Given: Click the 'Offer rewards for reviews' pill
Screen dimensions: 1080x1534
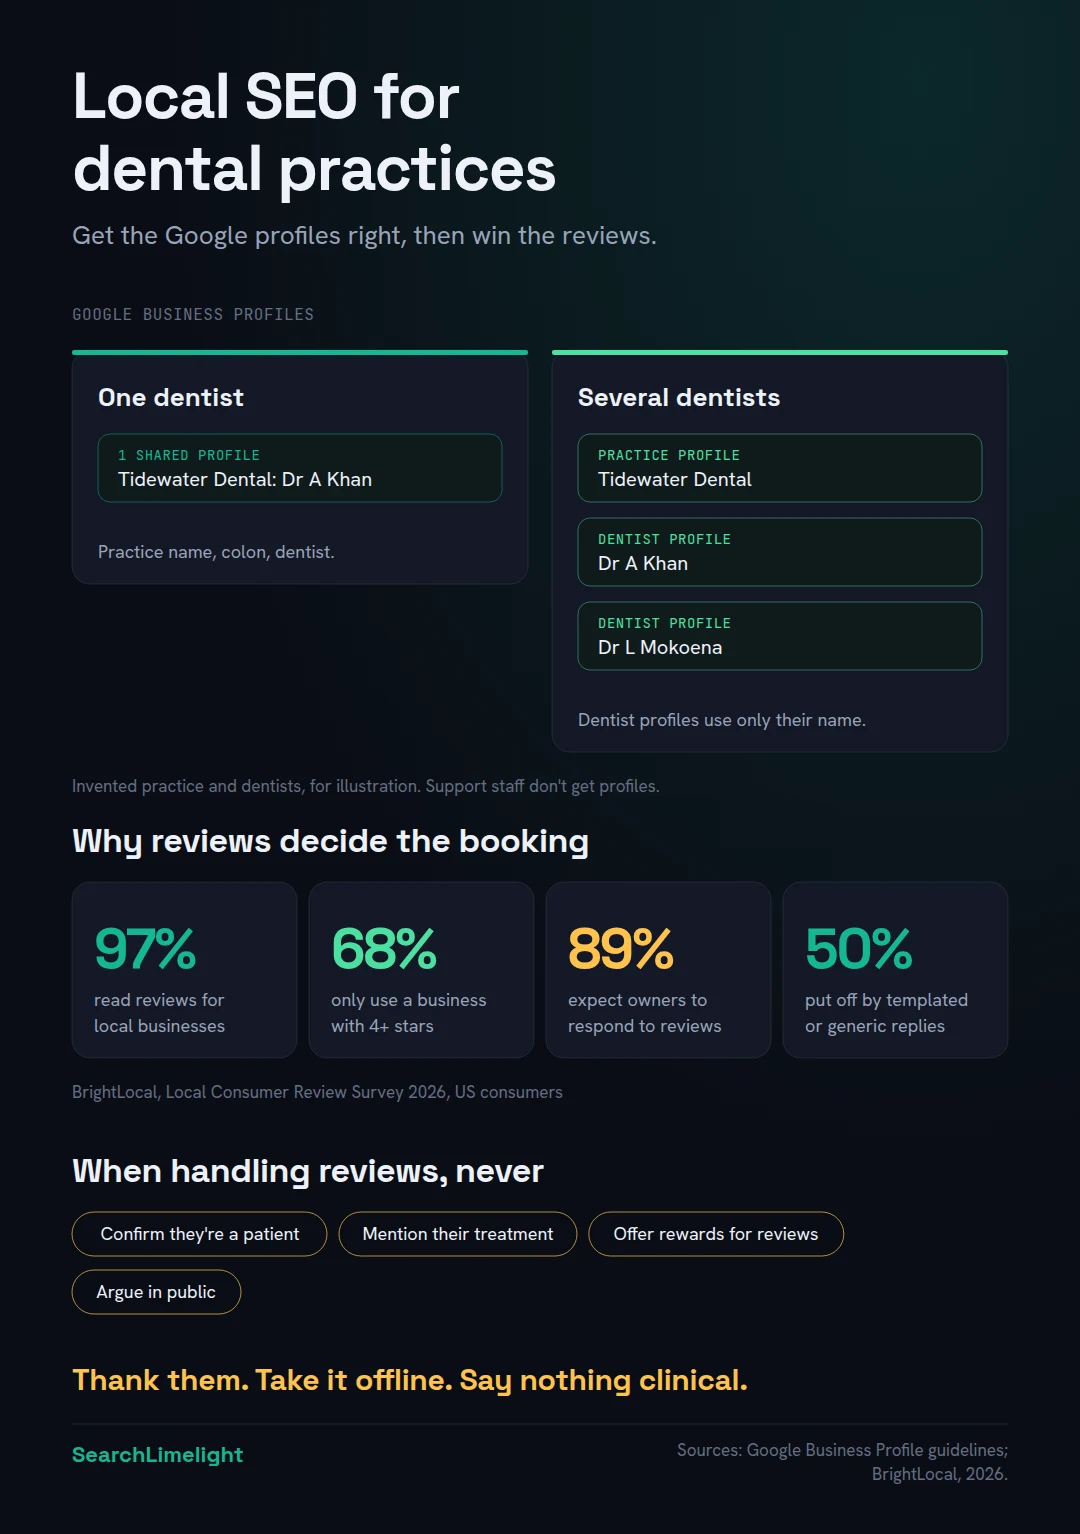Looking at the screenshot, I should 716,1234.
